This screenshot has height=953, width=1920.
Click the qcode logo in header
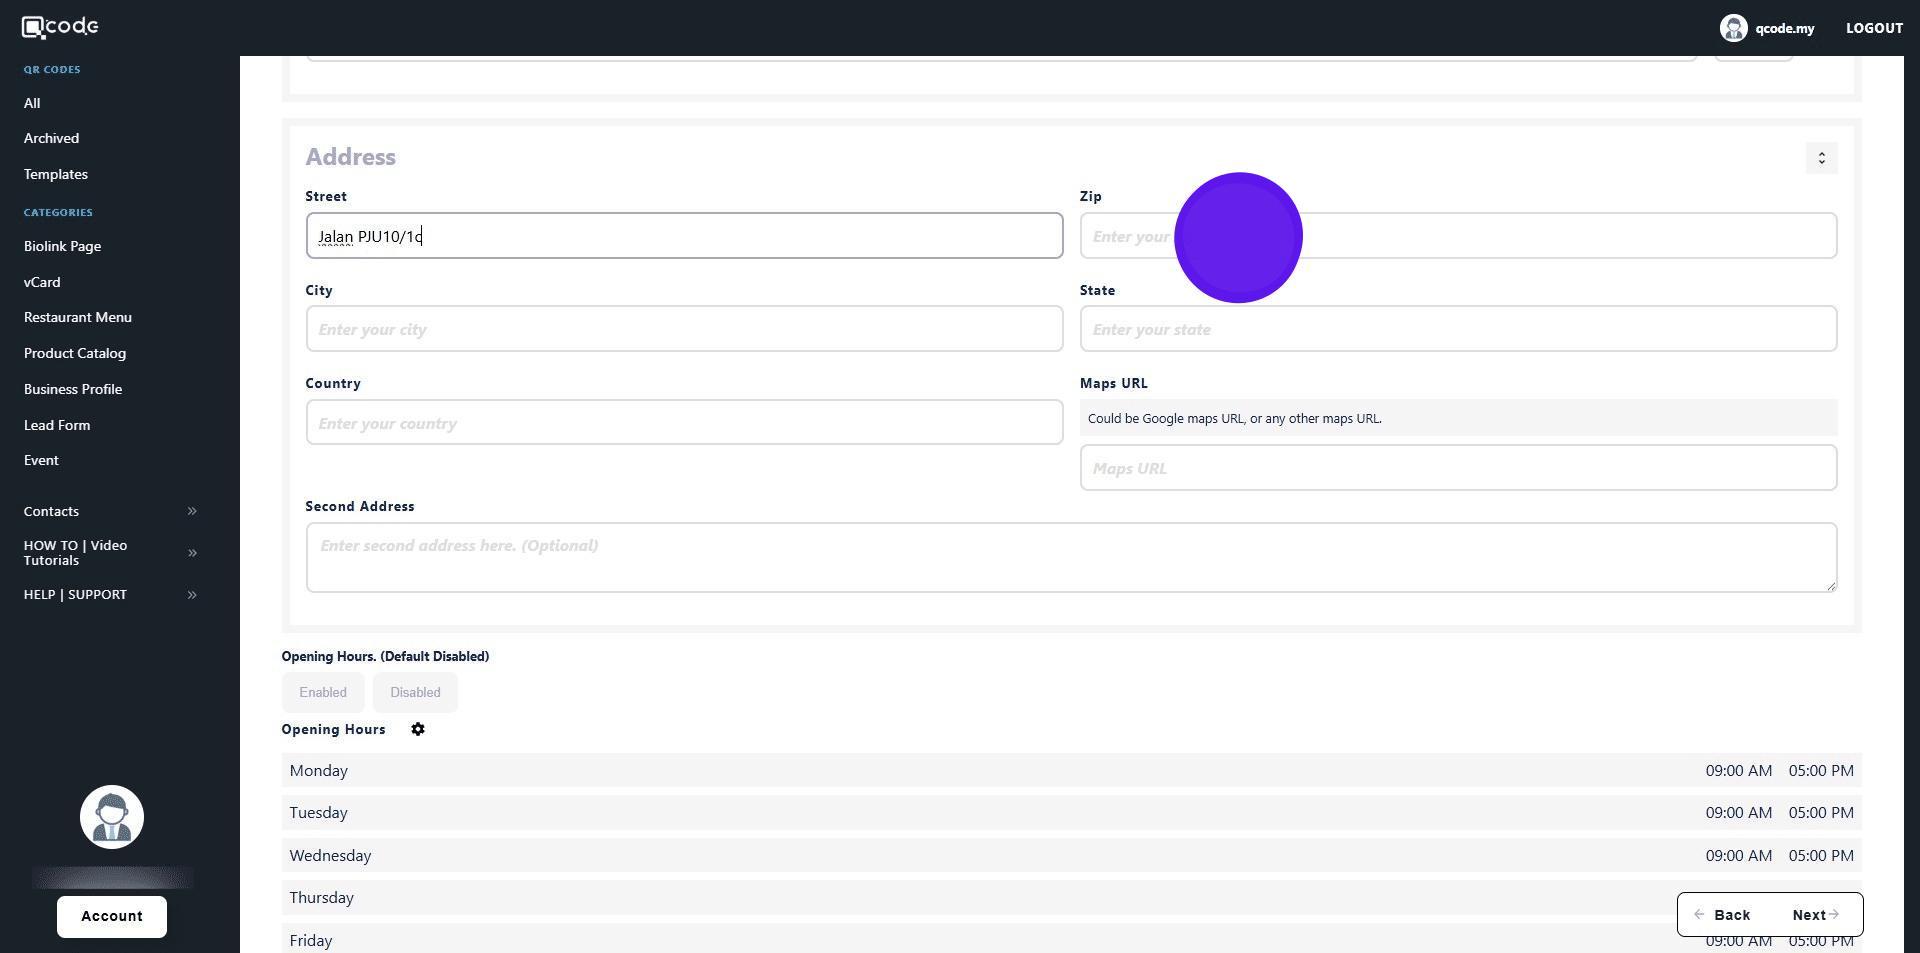(x=60, y=27)
